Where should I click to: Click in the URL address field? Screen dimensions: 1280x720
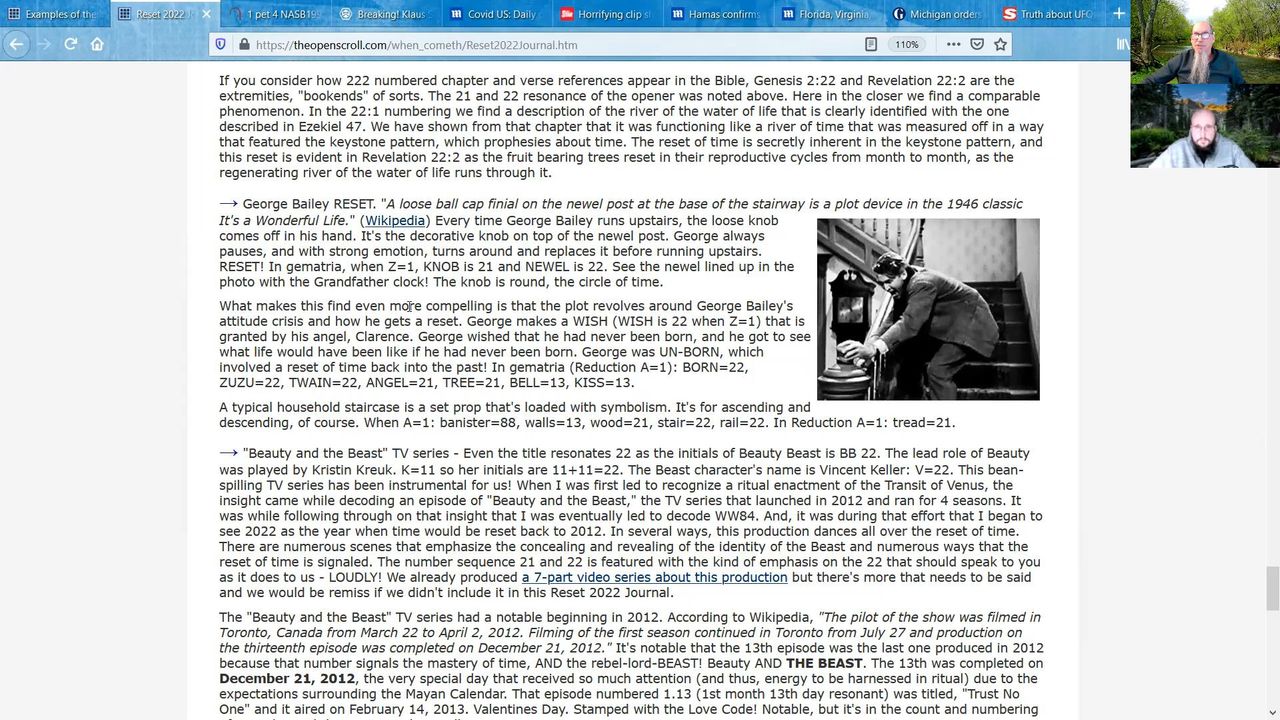pos(550,45)
